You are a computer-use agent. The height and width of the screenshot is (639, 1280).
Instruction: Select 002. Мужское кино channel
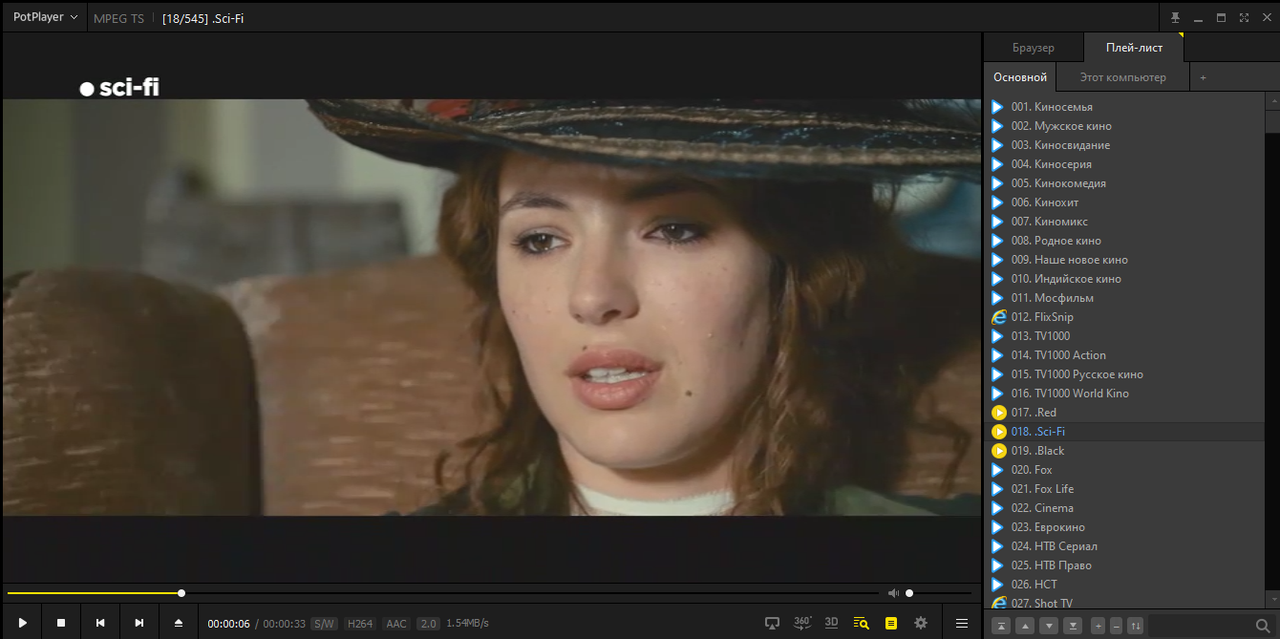point(1124,126)
